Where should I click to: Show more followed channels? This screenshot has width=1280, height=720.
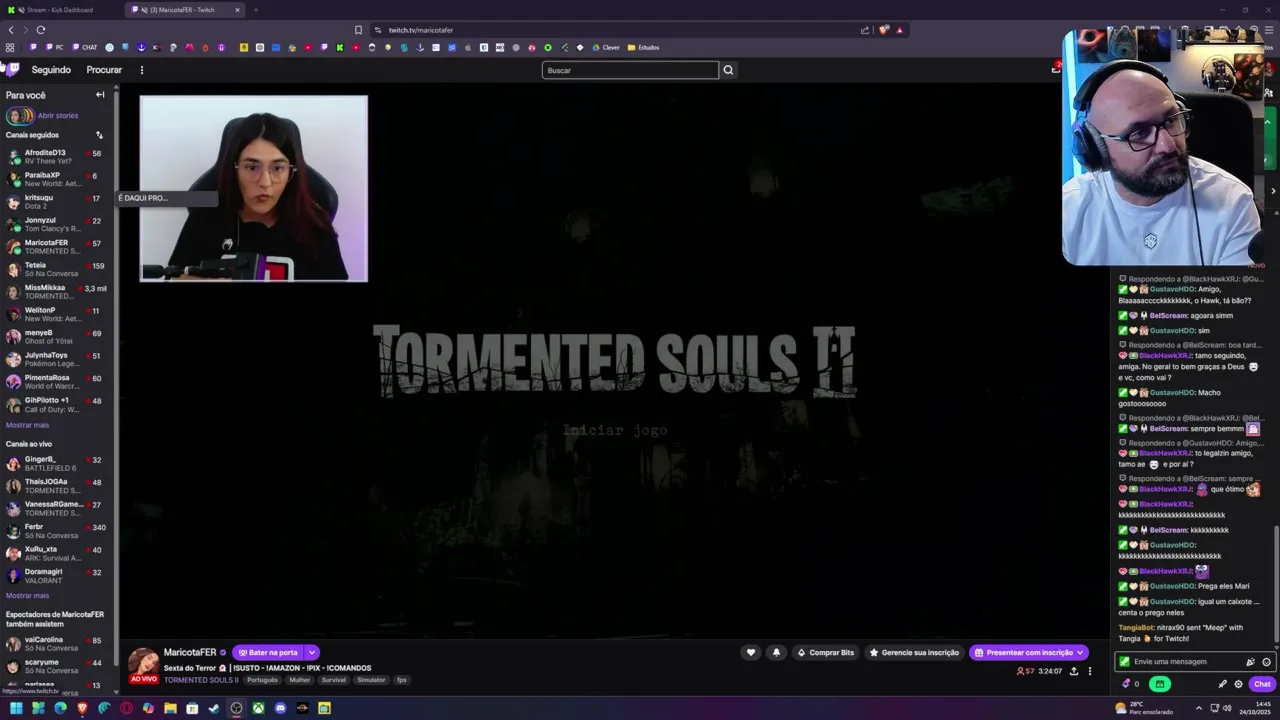pyautogui.click(x=27, y=425)
